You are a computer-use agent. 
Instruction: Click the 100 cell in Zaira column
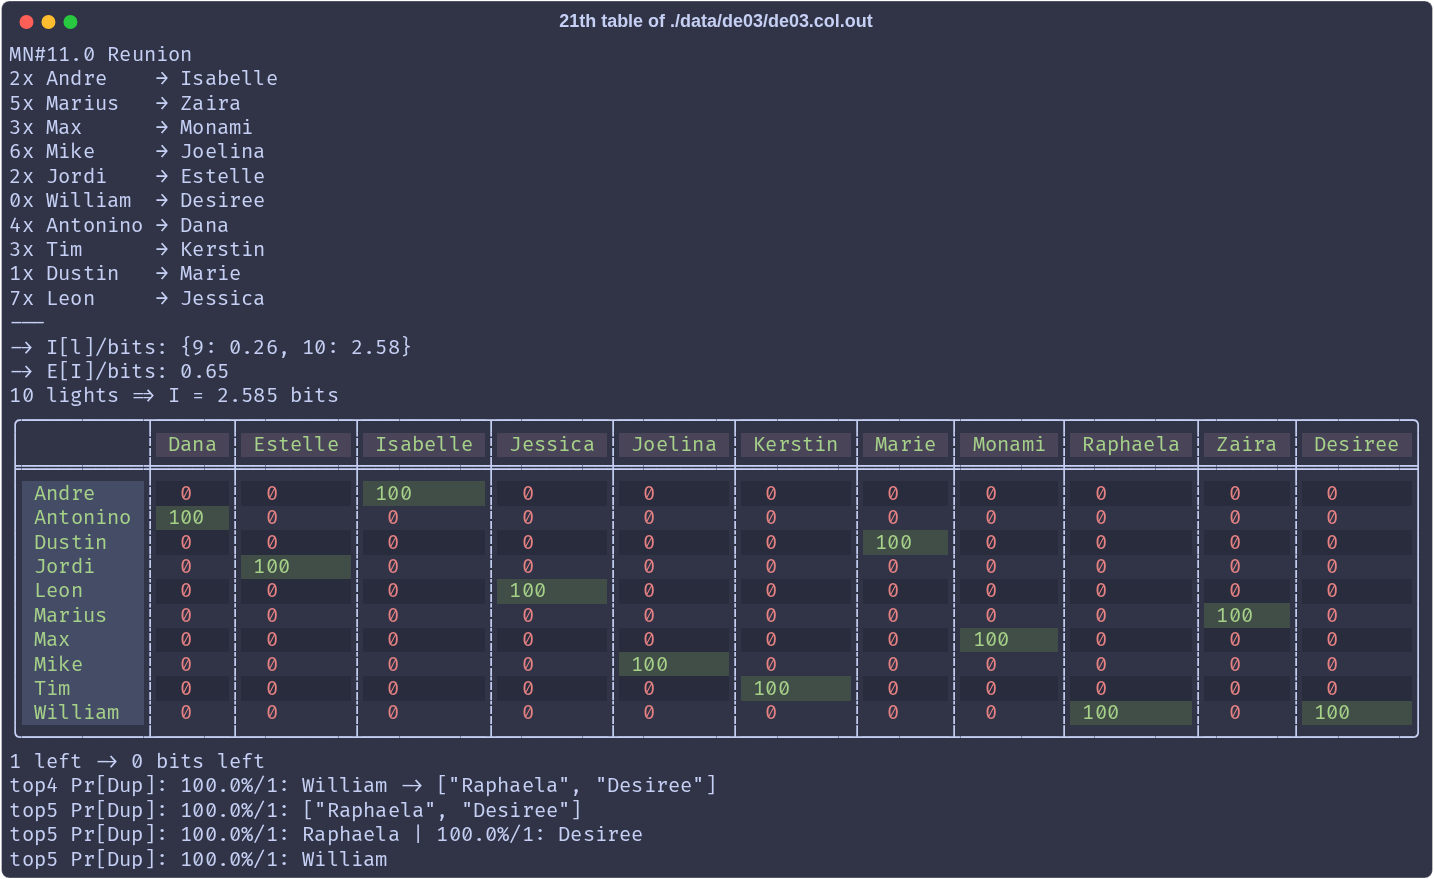pos(1246,616)
